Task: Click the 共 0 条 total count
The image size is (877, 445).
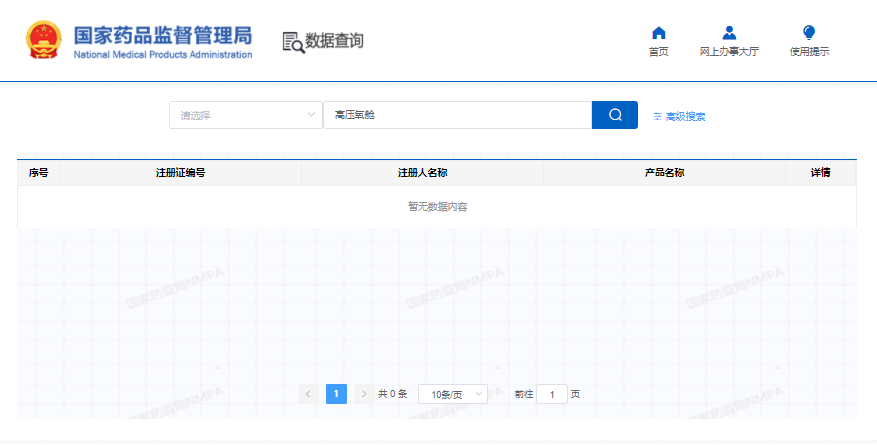Action: click(x=393, y=394)
